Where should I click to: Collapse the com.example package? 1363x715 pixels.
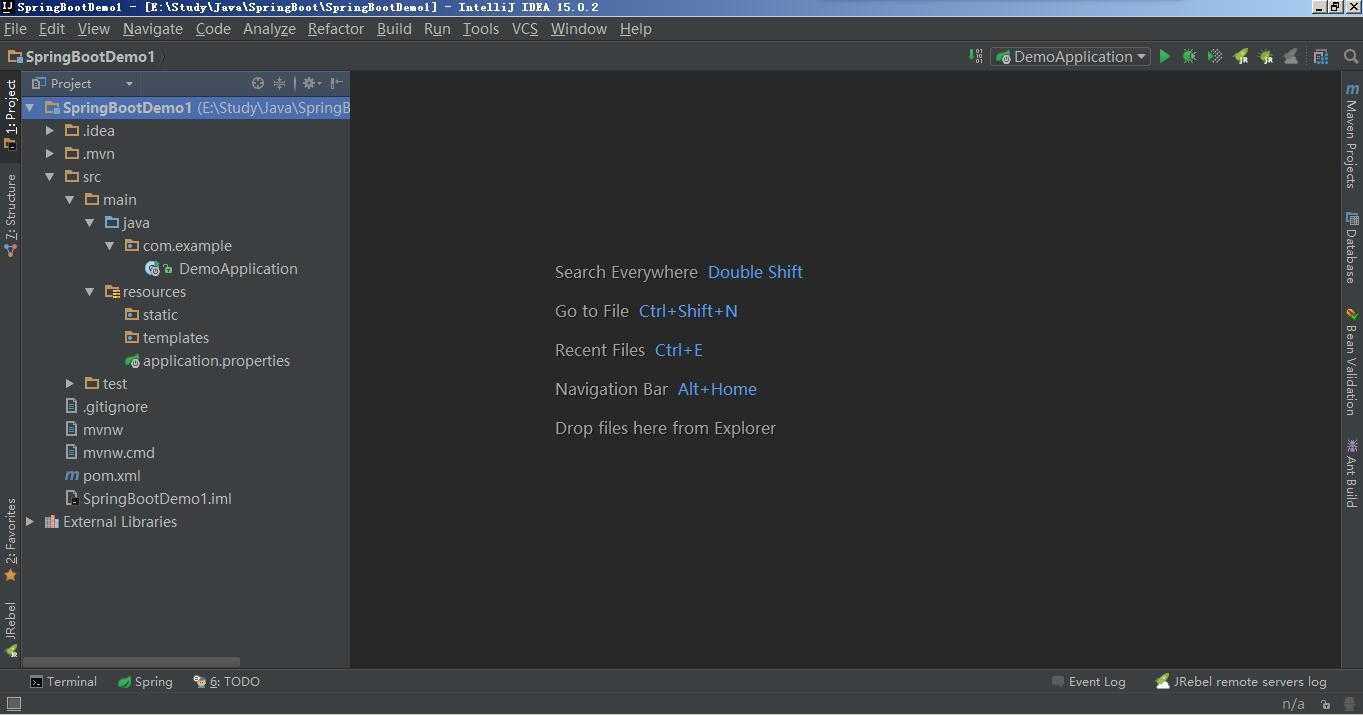tap(110, 246)
